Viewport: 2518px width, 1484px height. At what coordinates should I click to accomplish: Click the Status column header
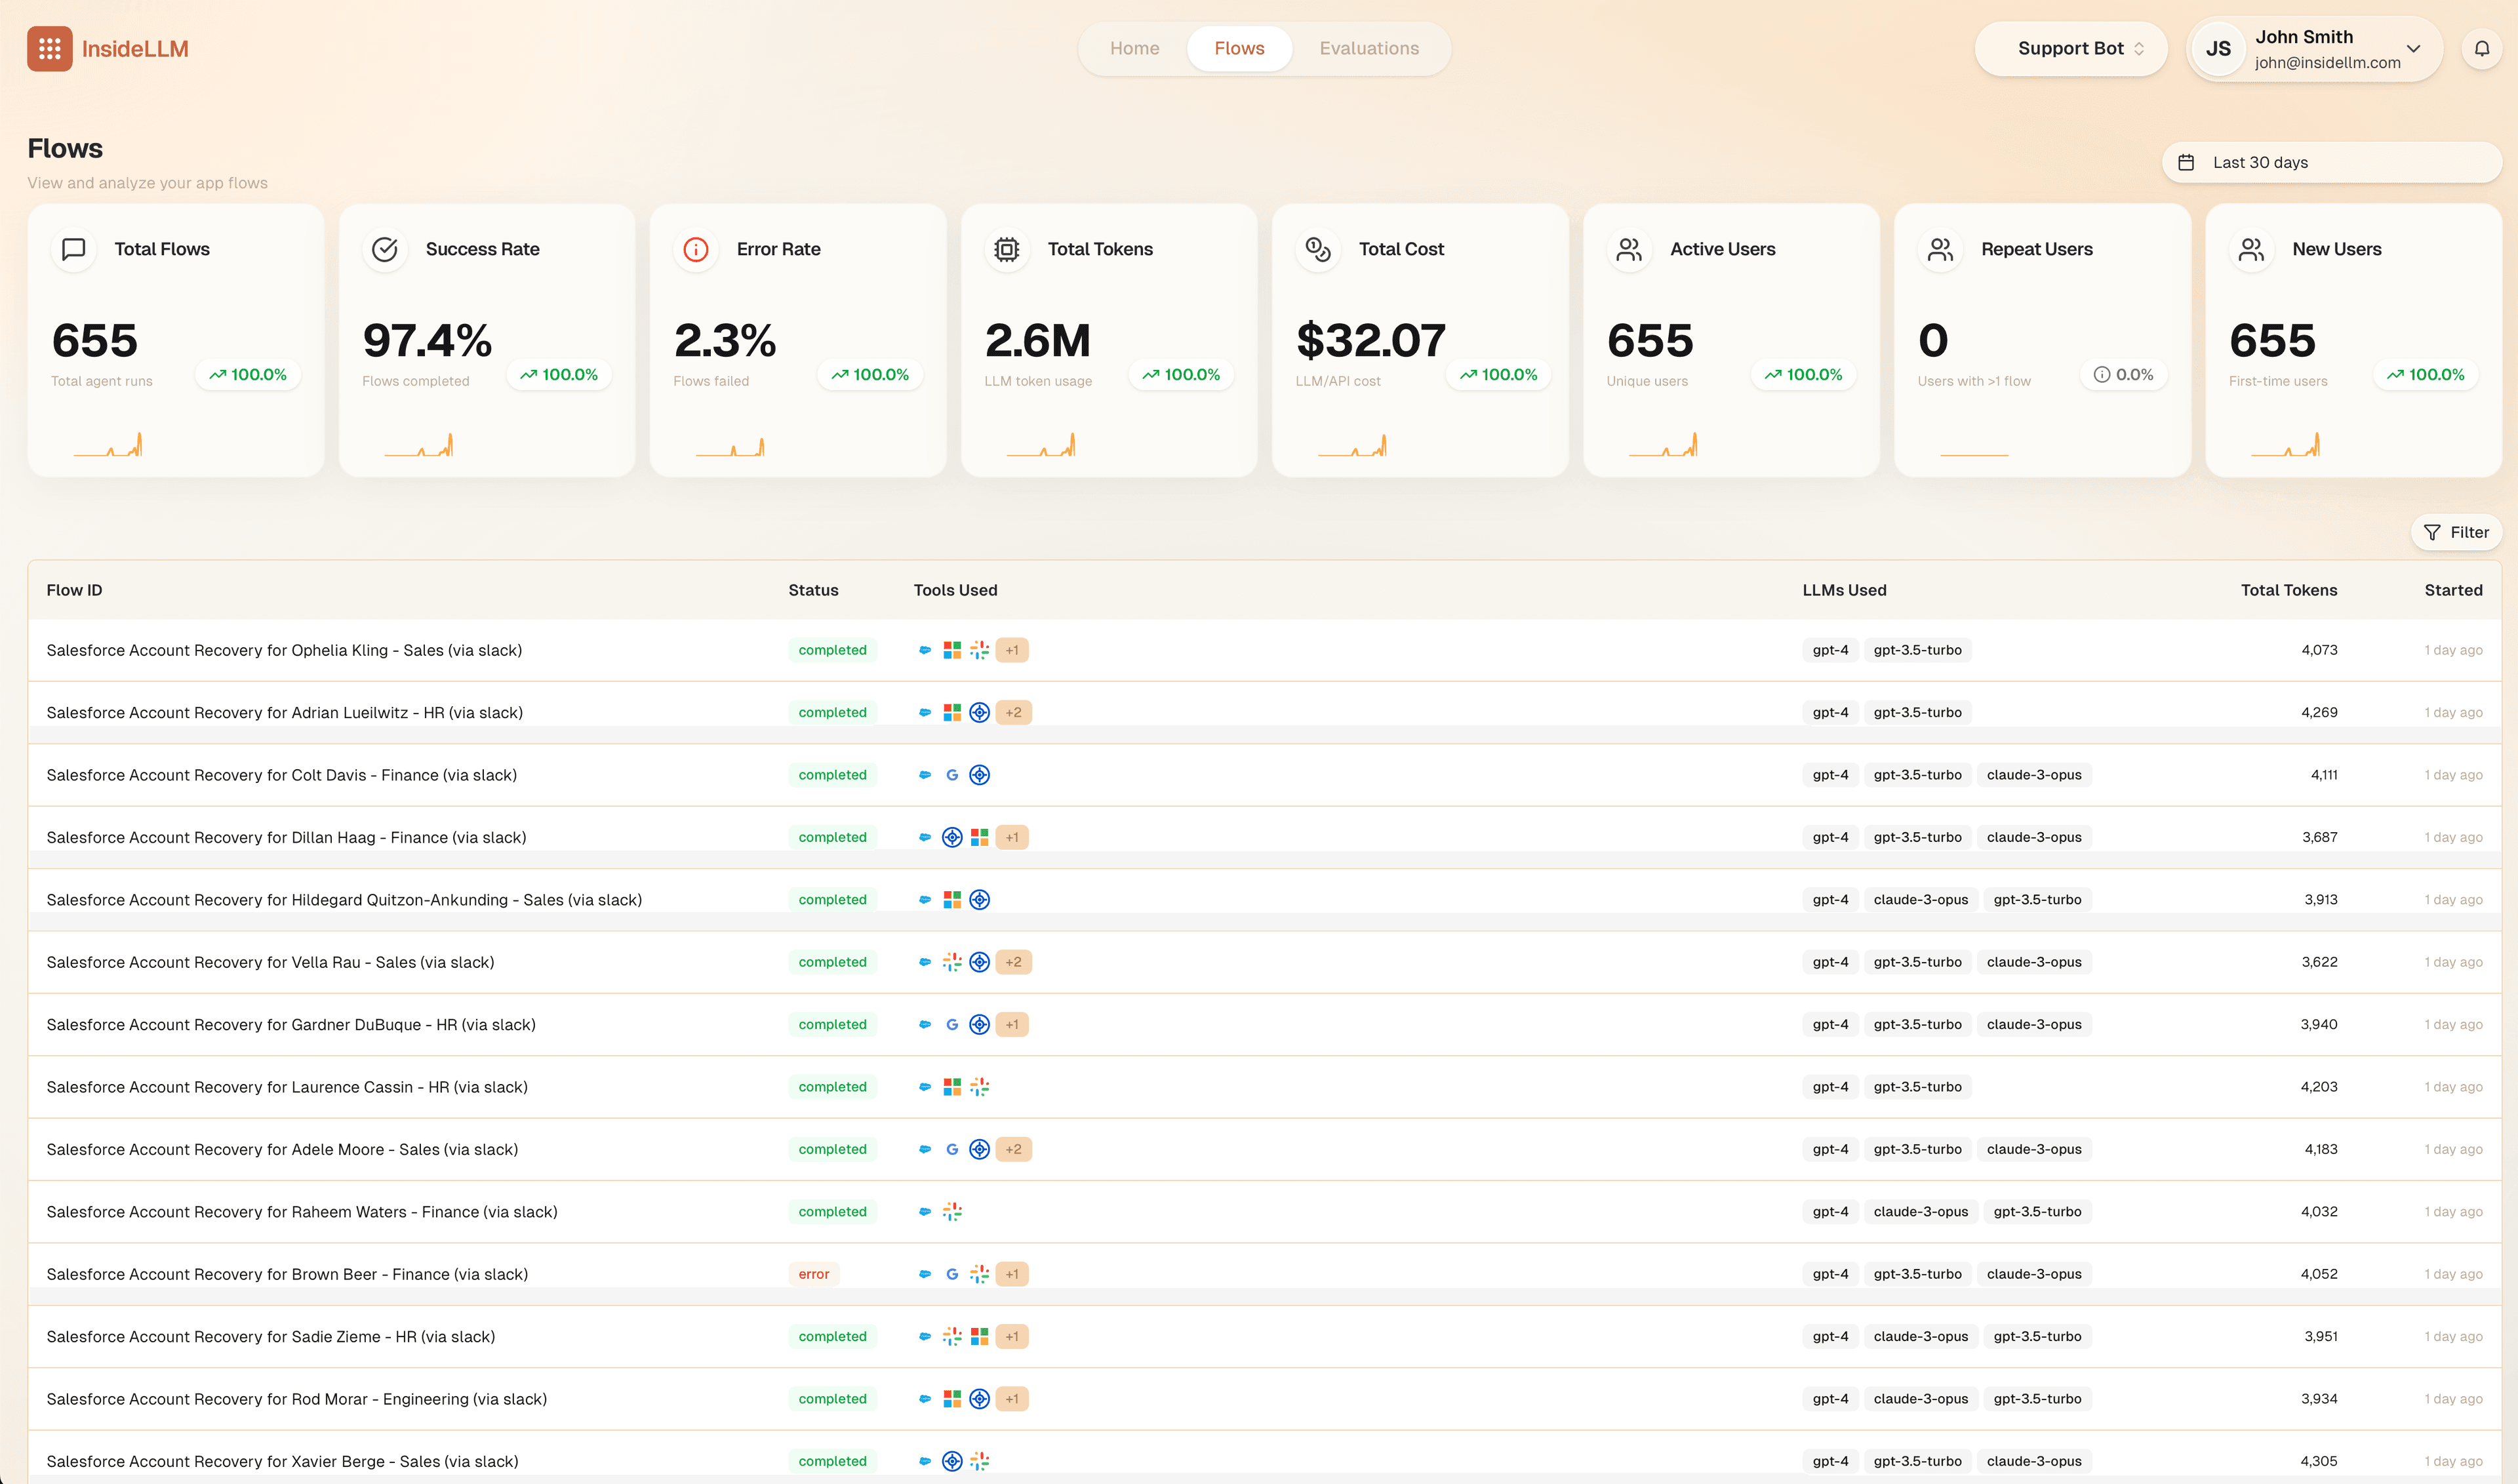[x=813, y=590]
